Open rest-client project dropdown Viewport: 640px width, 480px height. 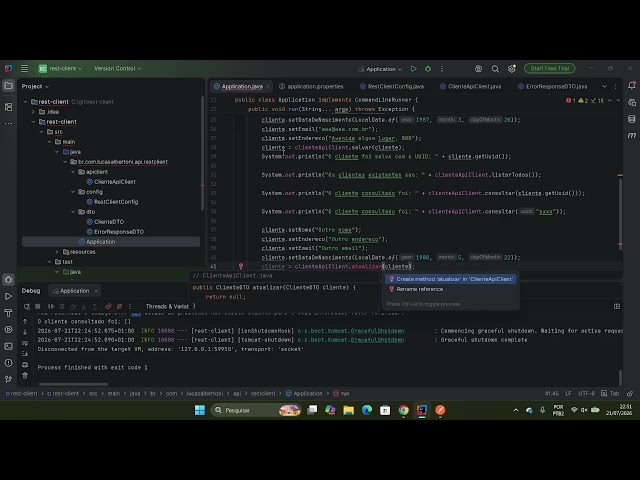click(x=60, y=69)
